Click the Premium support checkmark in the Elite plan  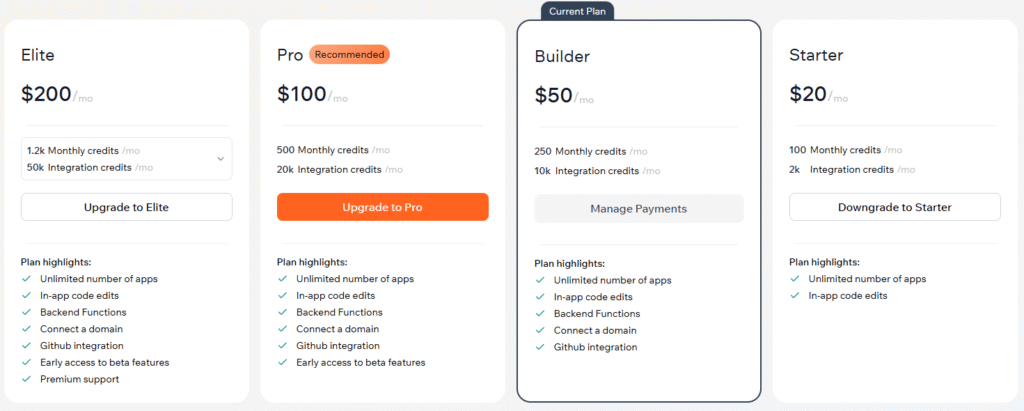point(27,380)
